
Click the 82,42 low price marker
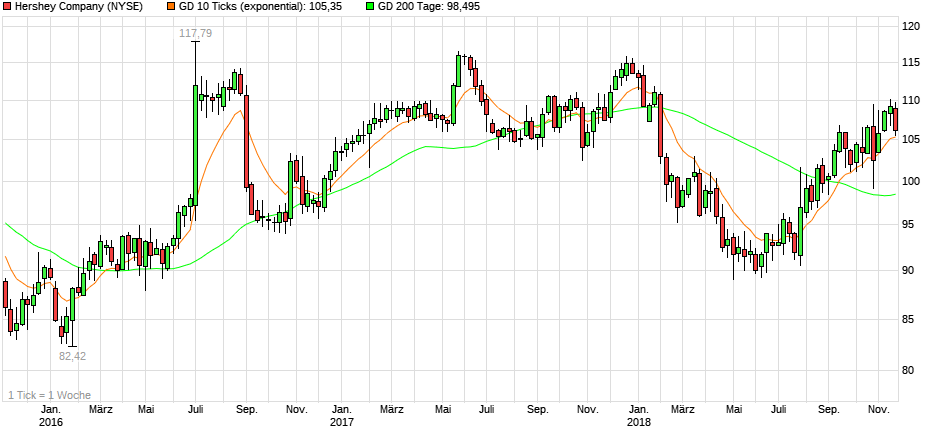pyautogui.click(x=72, y=356)
